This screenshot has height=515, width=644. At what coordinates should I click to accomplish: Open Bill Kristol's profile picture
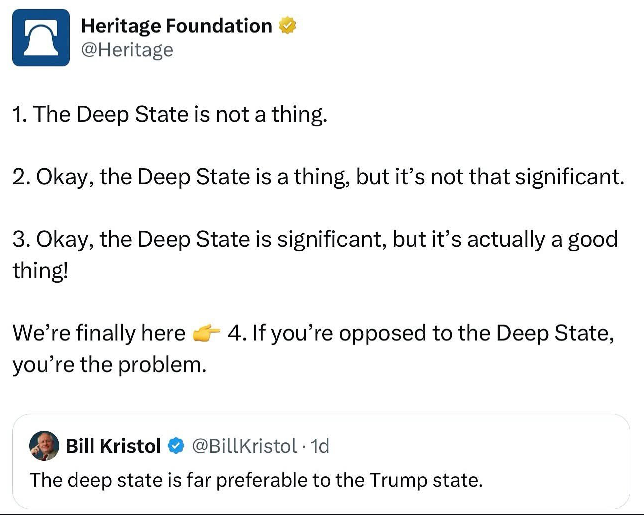44,445
